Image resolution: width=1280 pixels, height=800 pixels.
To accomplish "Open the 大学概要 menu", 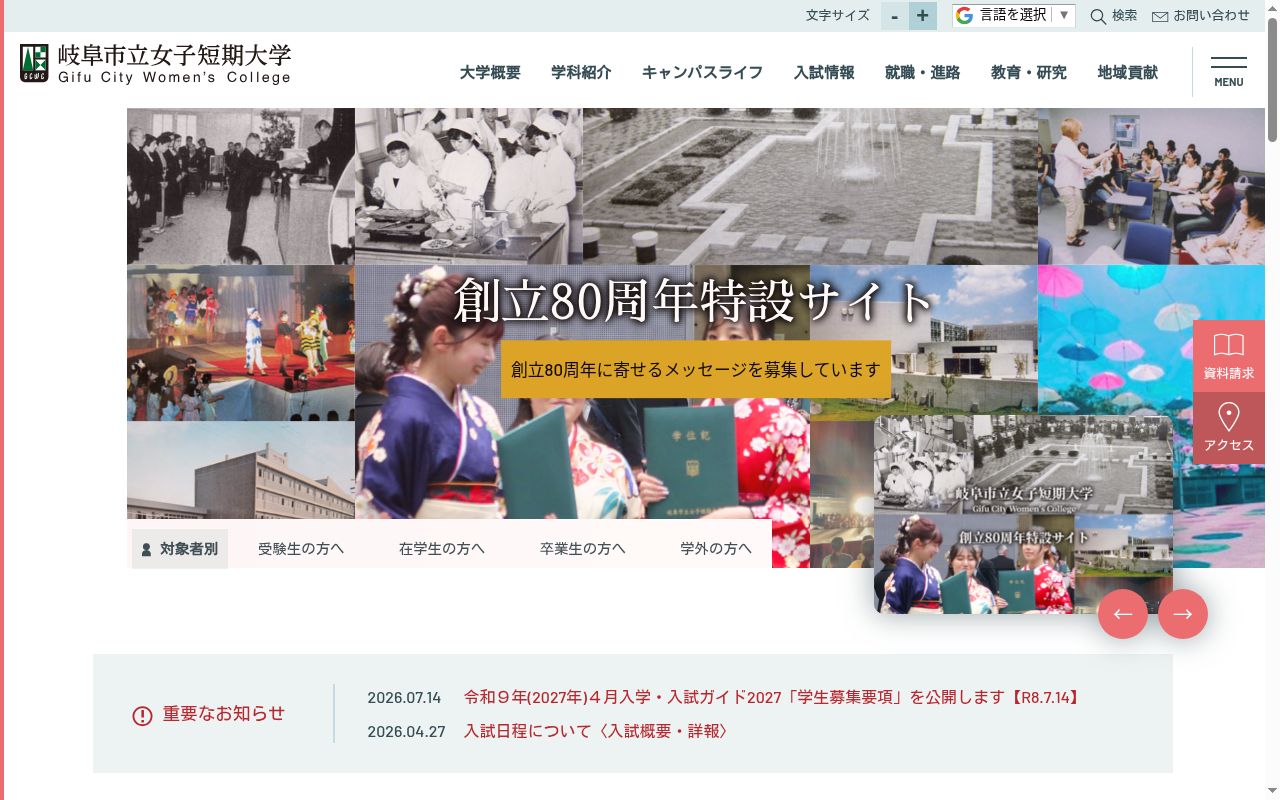I will [x=490, y=72].
